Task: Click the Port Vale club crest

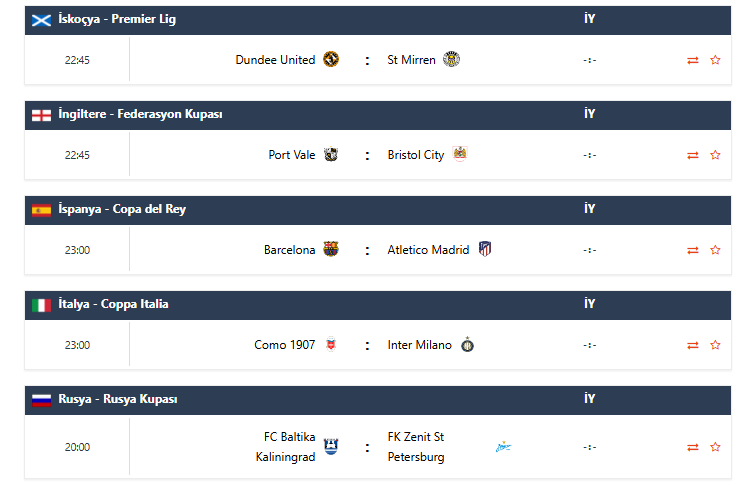Action: pyautogui.click(x=331, y=155)
